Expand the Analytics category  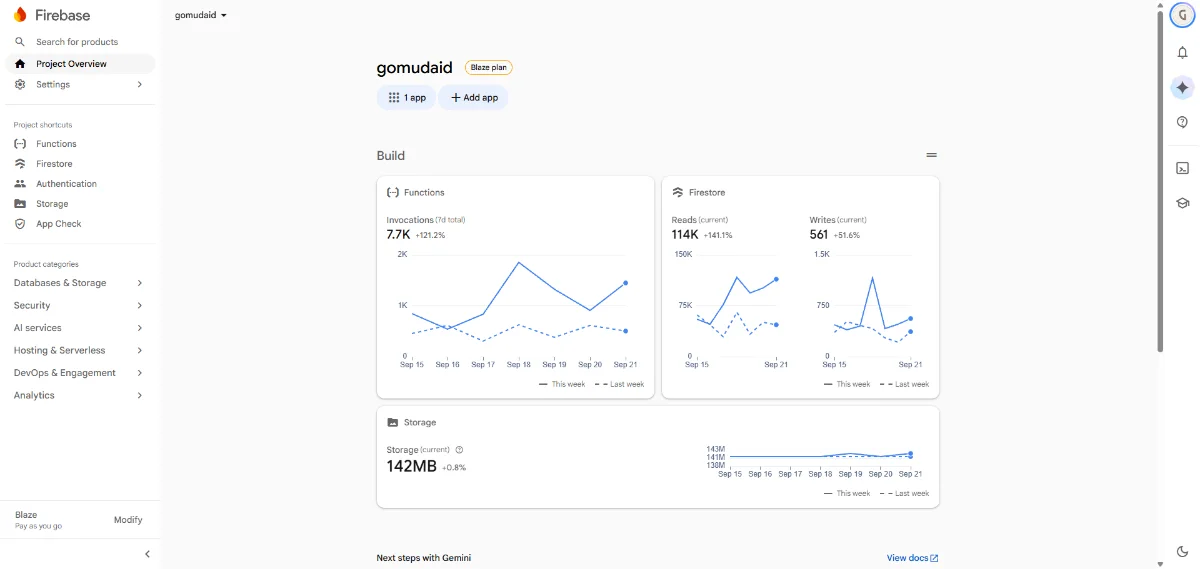tap(78, 396)
